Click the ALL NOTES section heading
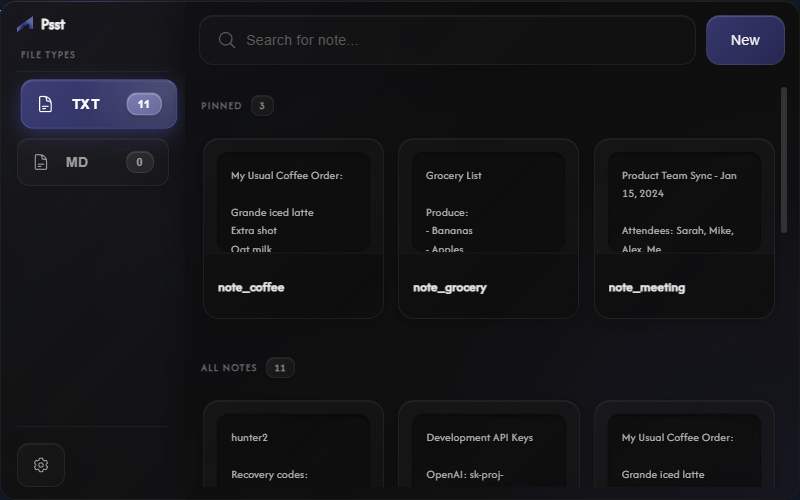 229,368
